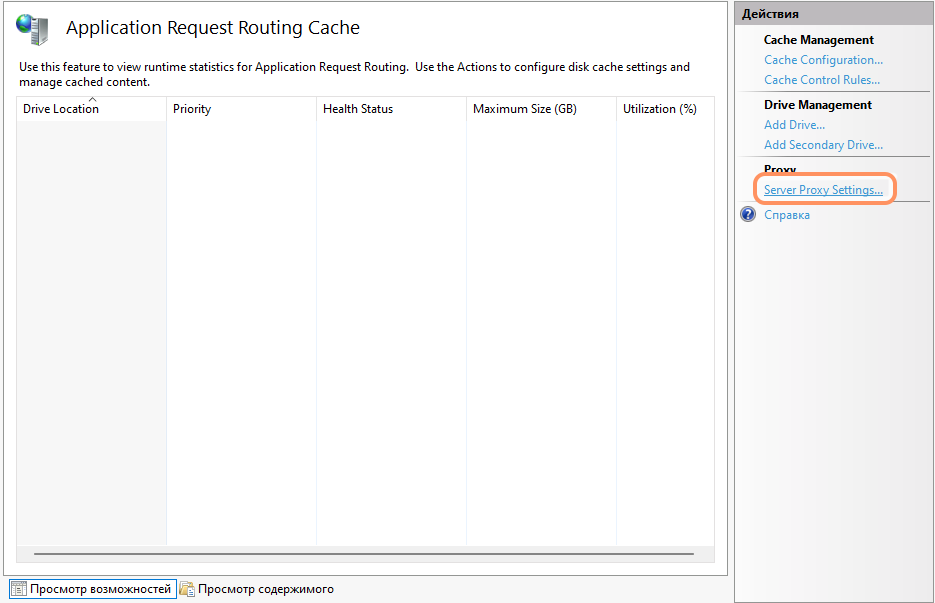Click the empty area of the drive list

390,330
